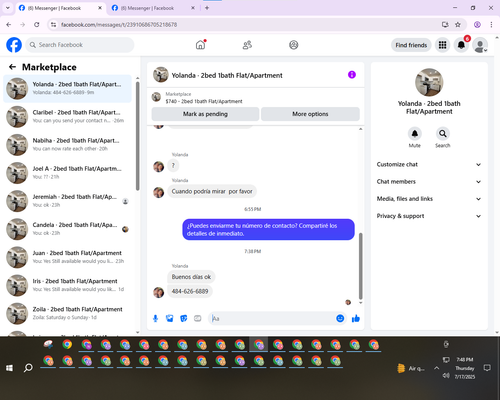Click the $740 listing title link
Viewport: 500px width, 400px height.
point(204,101)
